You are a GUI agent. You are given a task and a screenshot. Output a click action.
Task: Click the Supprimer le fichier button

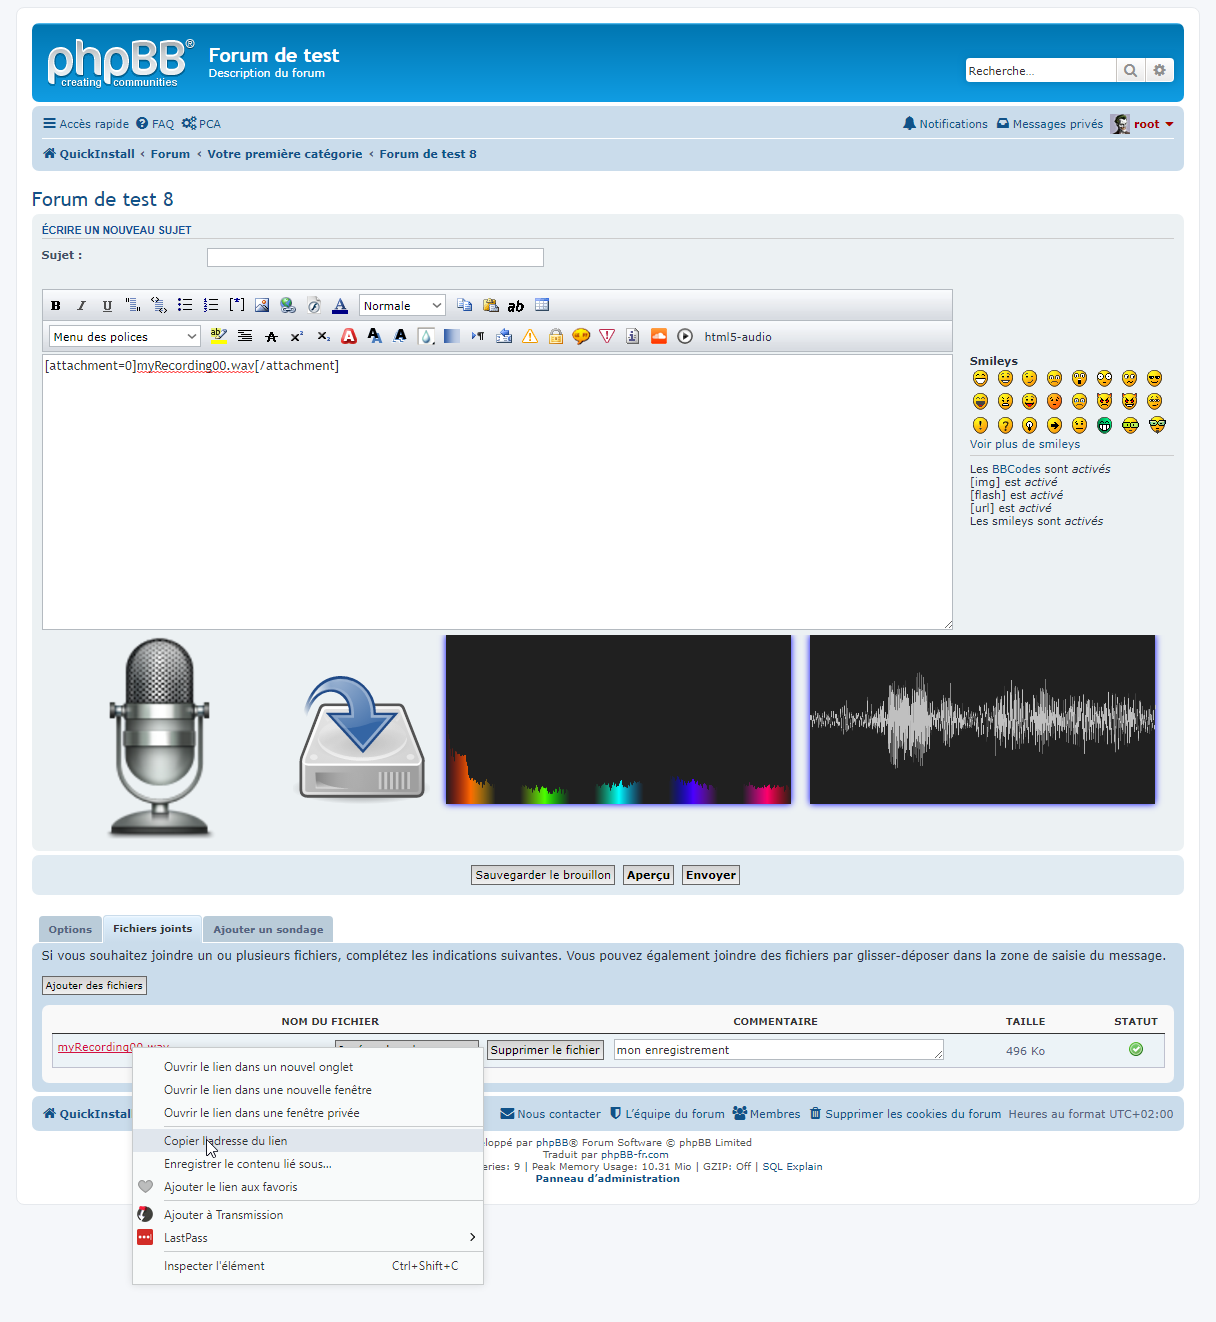pyautogui.click(x=545, y=1050)
